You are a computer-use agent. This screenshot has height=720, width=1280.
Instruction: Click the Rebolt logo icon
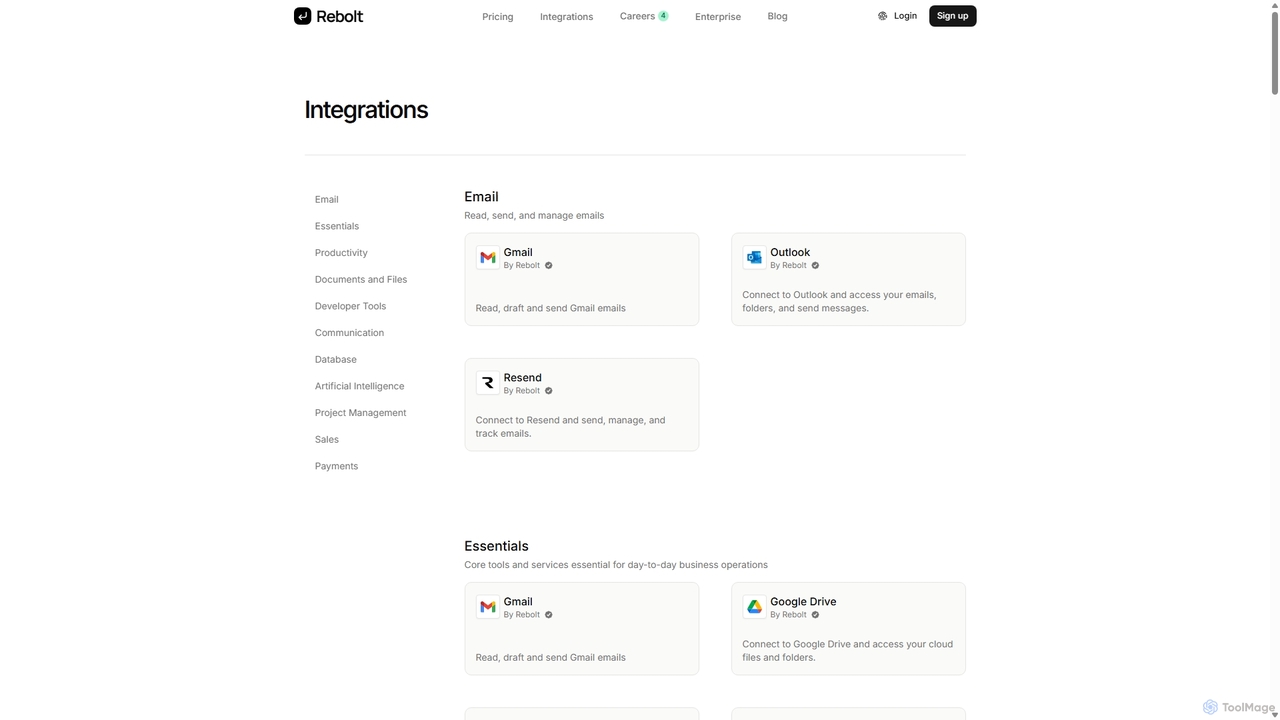tap(302, 16)
